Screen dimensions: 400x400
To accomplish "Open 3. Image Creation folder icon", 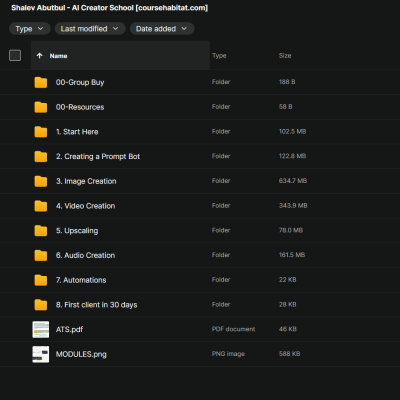I will pos(41,181).
